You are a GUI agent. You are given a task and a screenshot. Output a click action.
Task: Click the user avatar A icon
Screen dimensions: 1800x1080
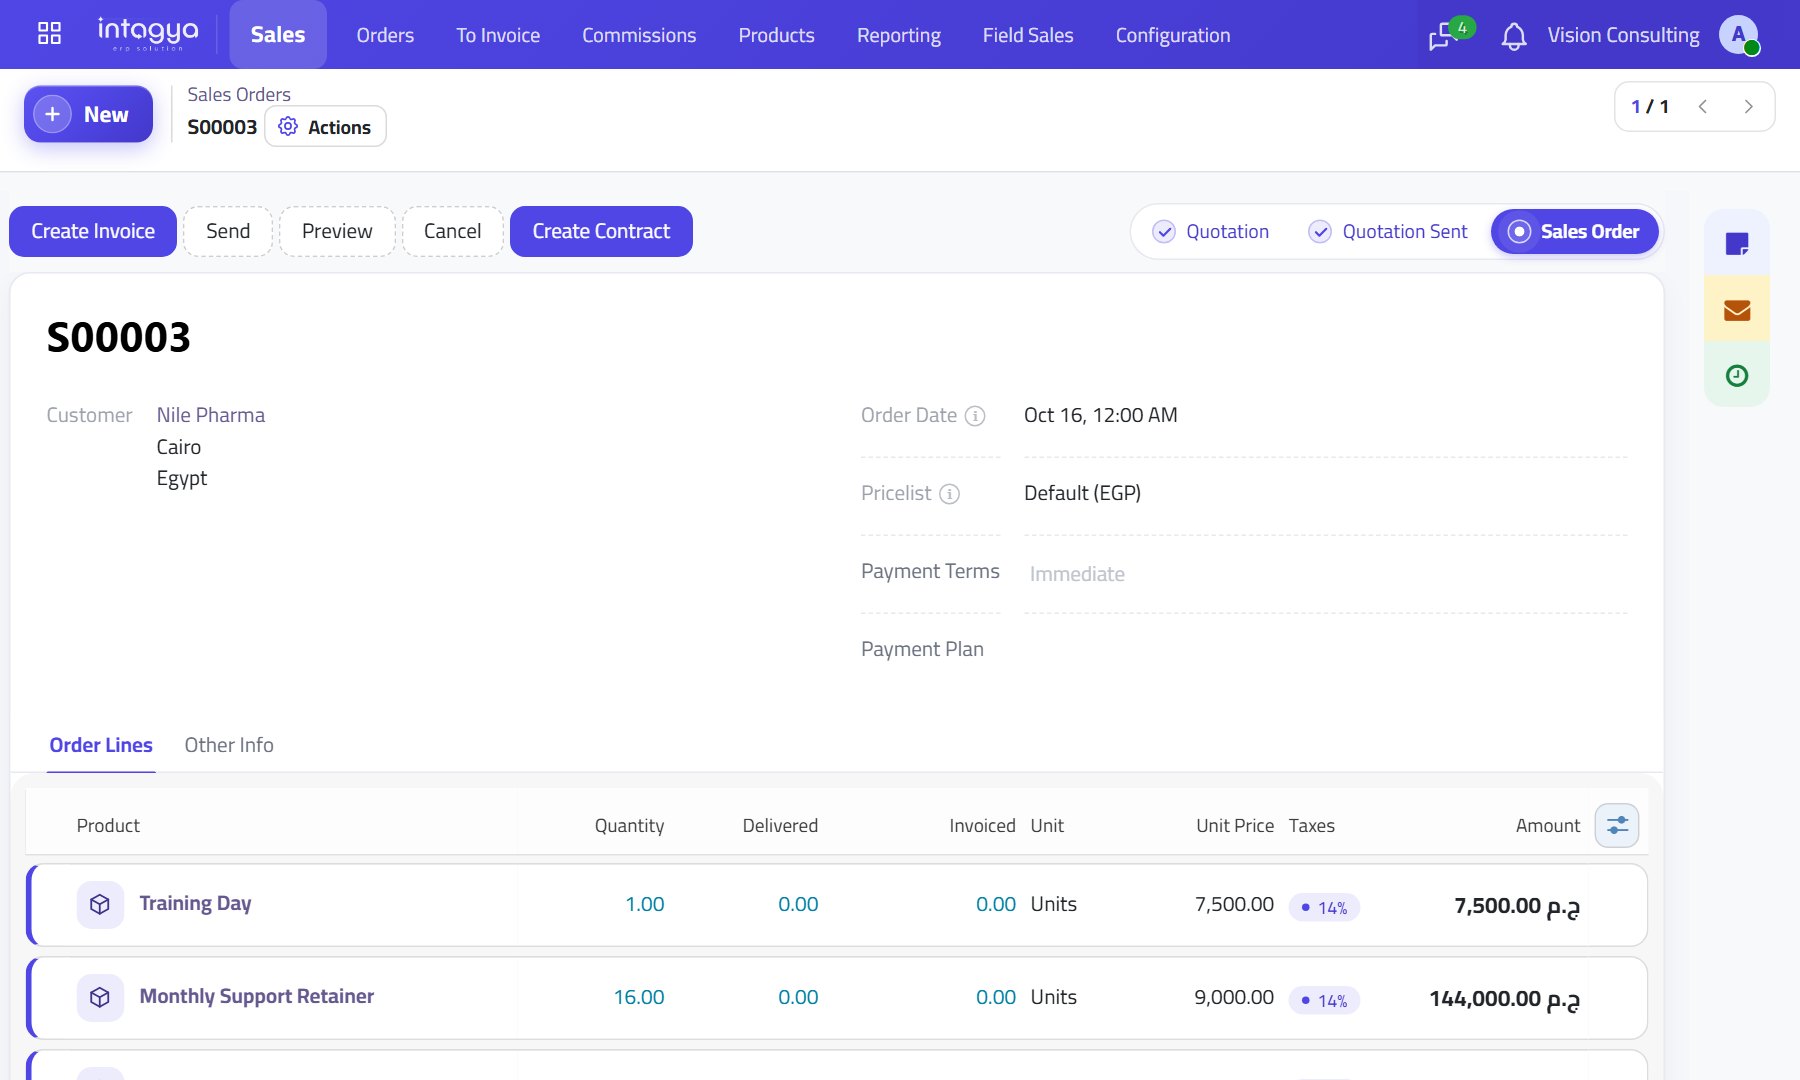coord(1739,35)
